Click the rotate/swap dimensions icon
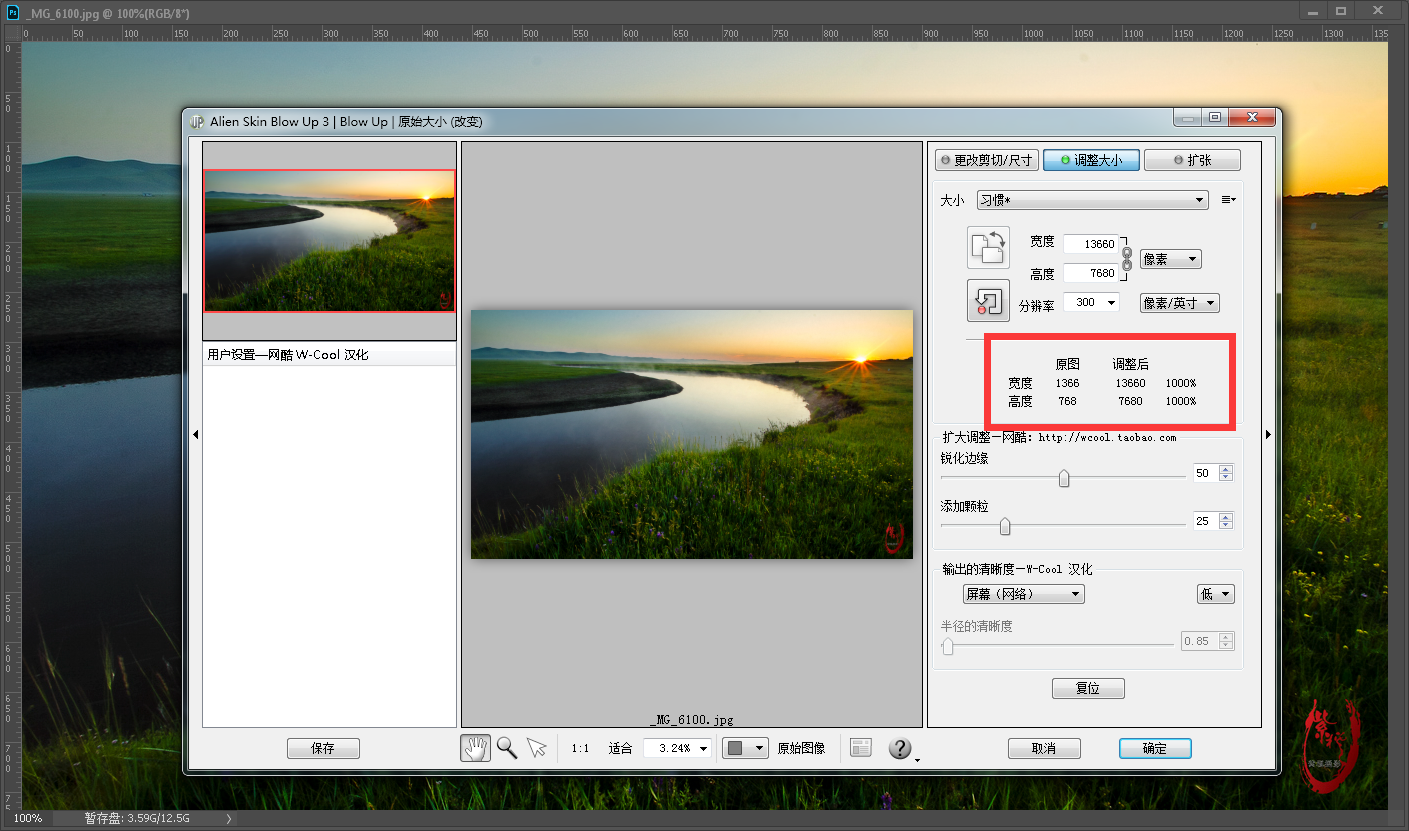The width and height of the screenshot is (1409, 831). pos(988,247)
